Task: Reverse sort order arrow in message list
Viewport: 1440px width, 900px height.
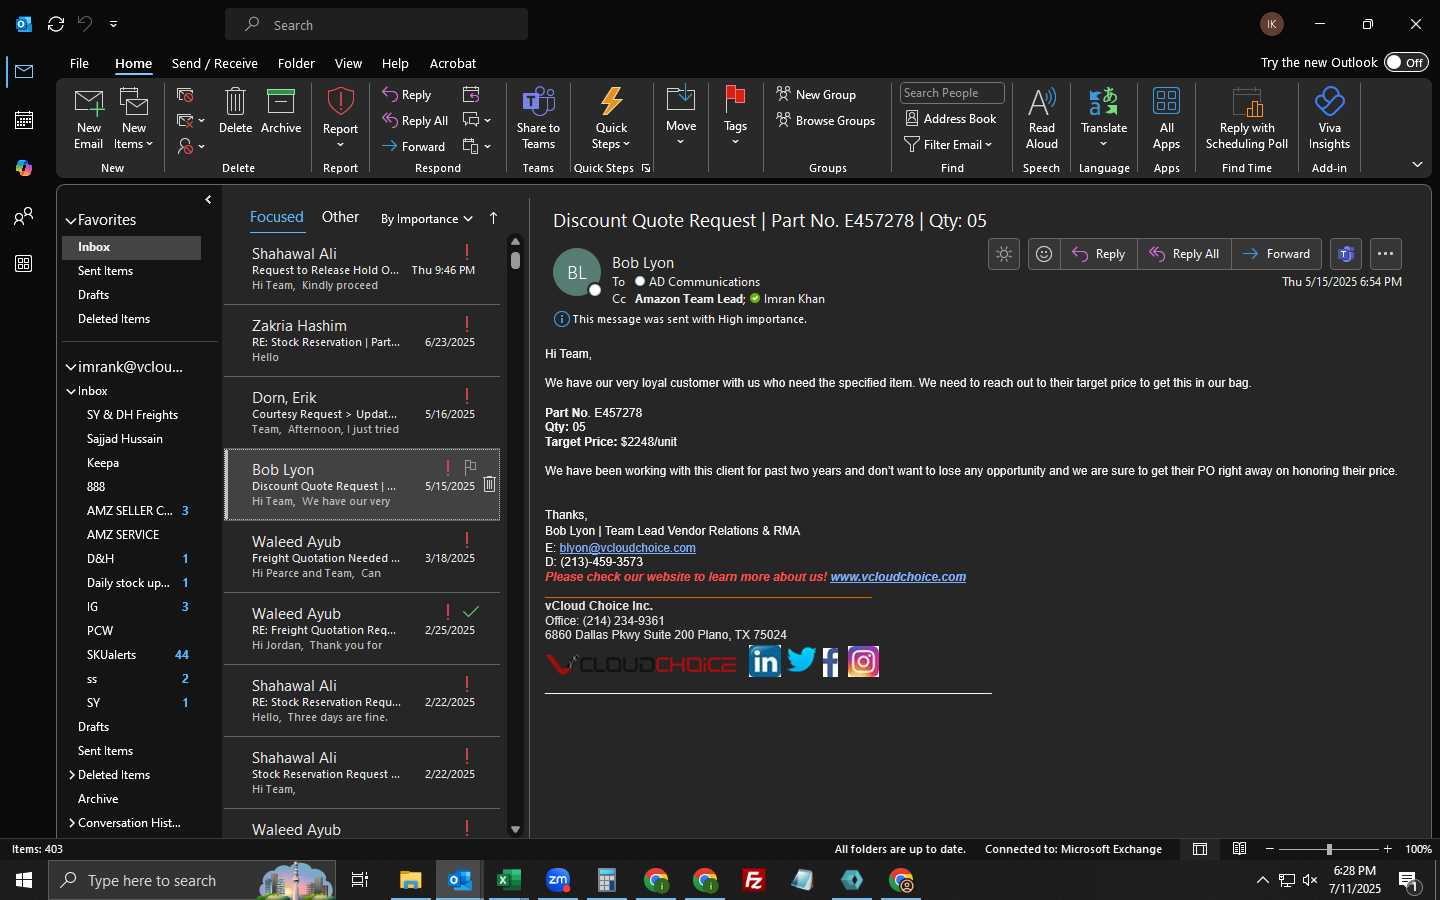Action: pos(493,218)
